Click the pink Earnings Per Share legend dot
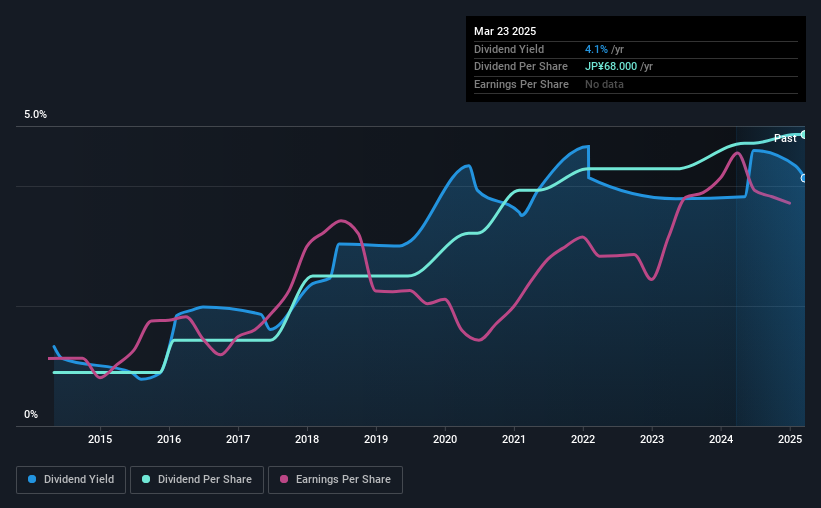 [x=284, y=479]
